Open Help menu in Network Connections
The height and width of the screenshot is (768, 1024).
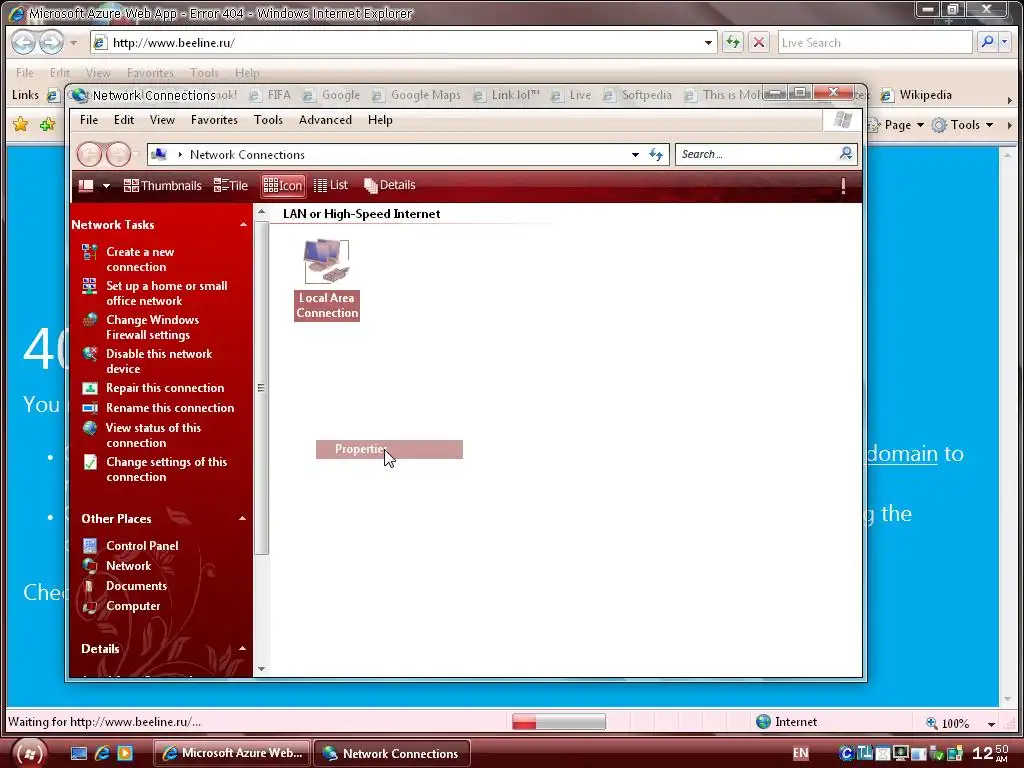380,120
